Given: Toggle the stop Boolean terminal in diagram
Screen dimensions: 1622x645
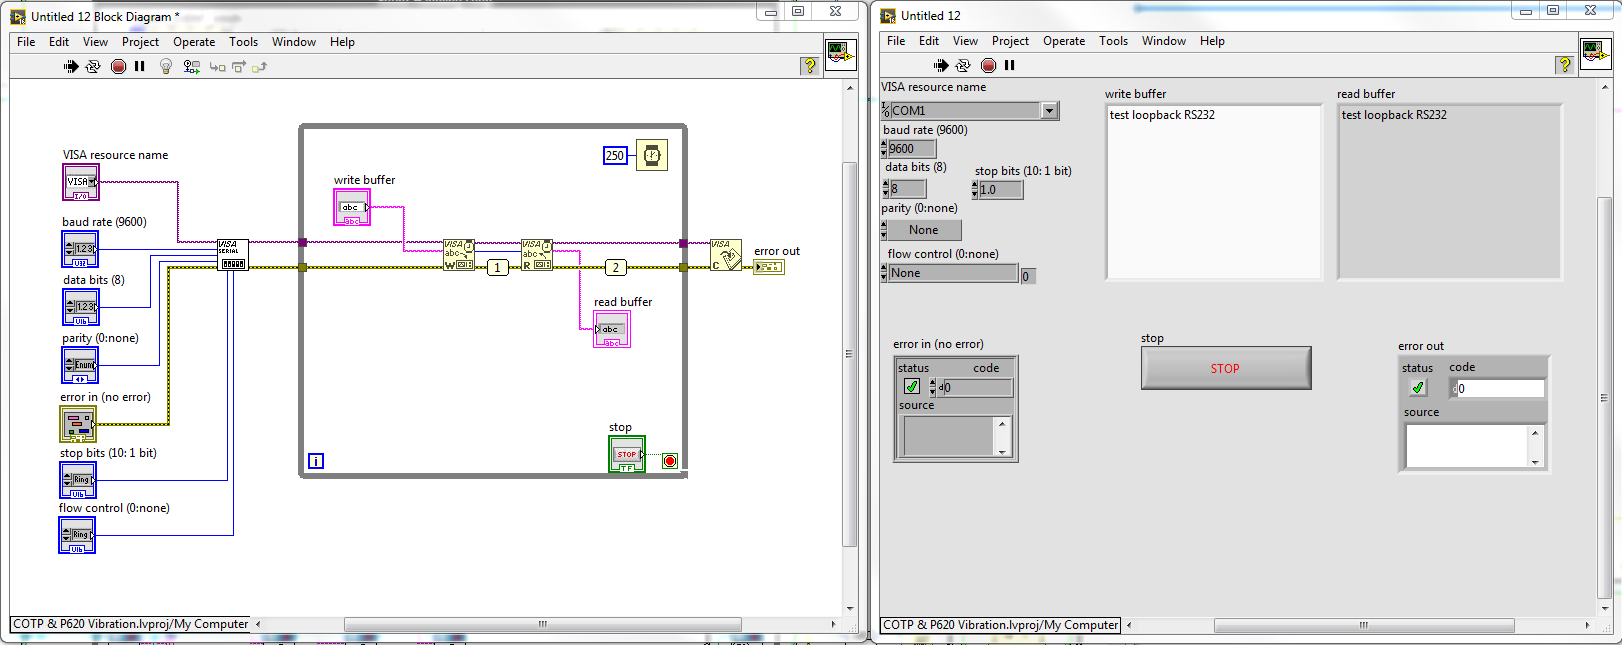Looking at the screenshot, I should pyautogui.click(x=626, y=455).
